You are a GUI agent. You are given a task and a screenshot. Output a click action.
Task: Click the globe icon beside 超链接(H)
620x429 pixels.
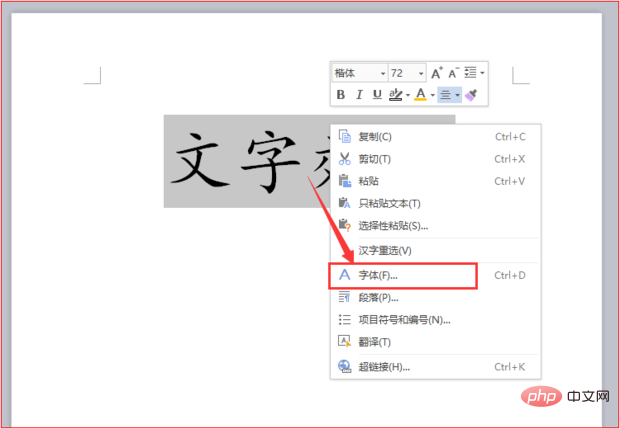click(x=345, y=367)
